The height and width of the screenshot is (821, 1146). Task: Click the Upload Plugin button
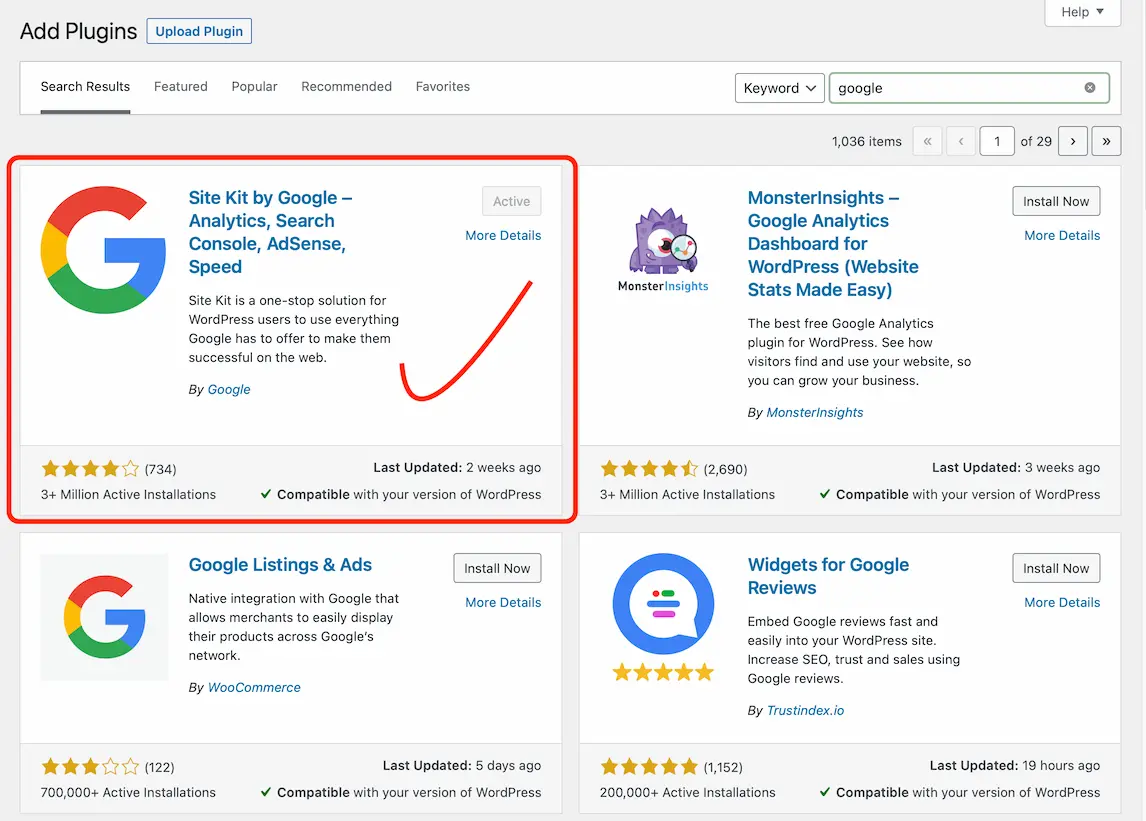198,31
